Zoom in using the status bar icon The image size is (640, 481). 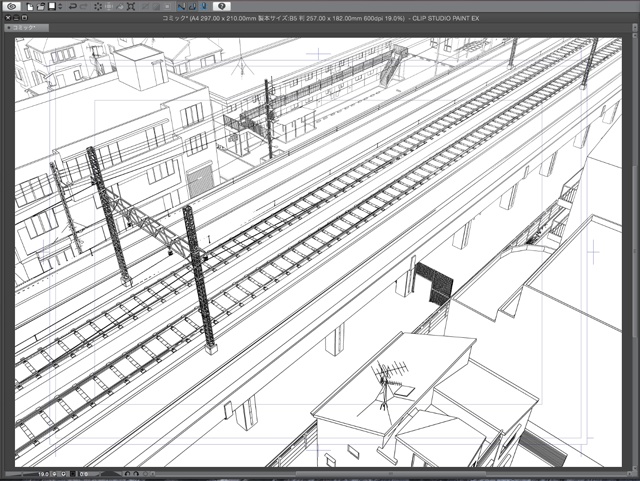coord(64,474)
